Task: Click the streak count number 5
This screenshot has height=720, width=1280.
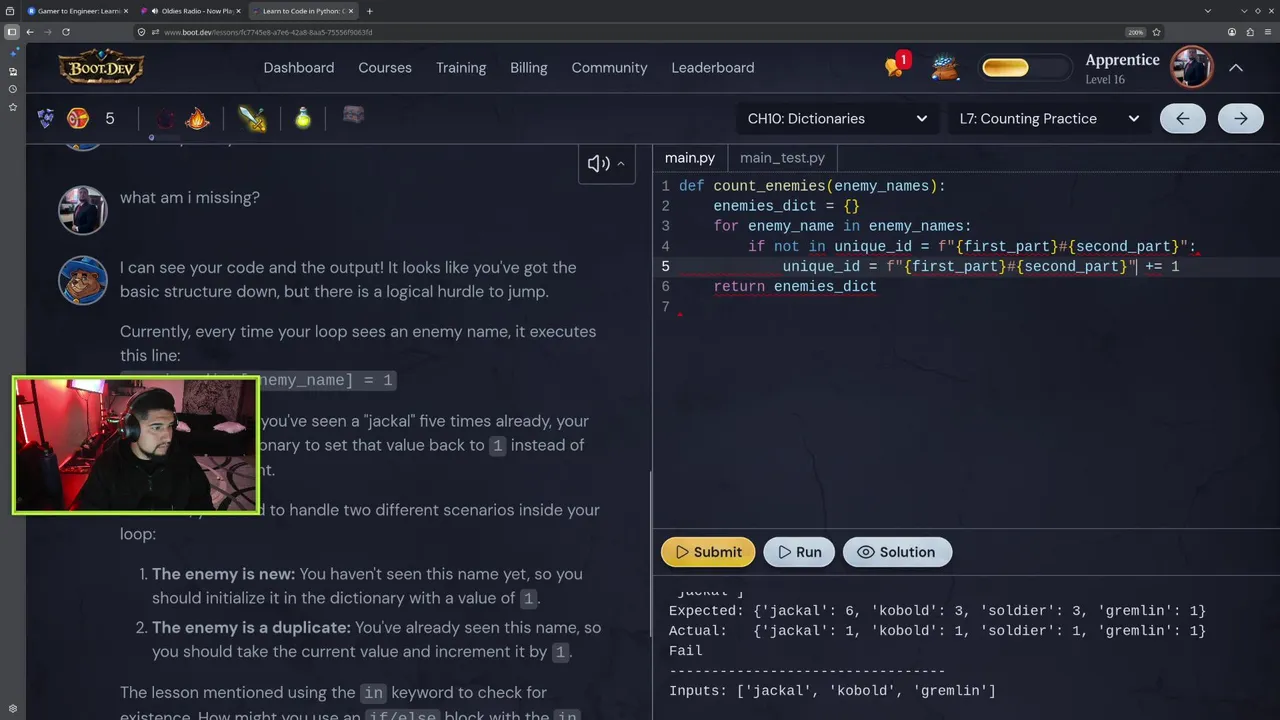Action: pos(110,119)
